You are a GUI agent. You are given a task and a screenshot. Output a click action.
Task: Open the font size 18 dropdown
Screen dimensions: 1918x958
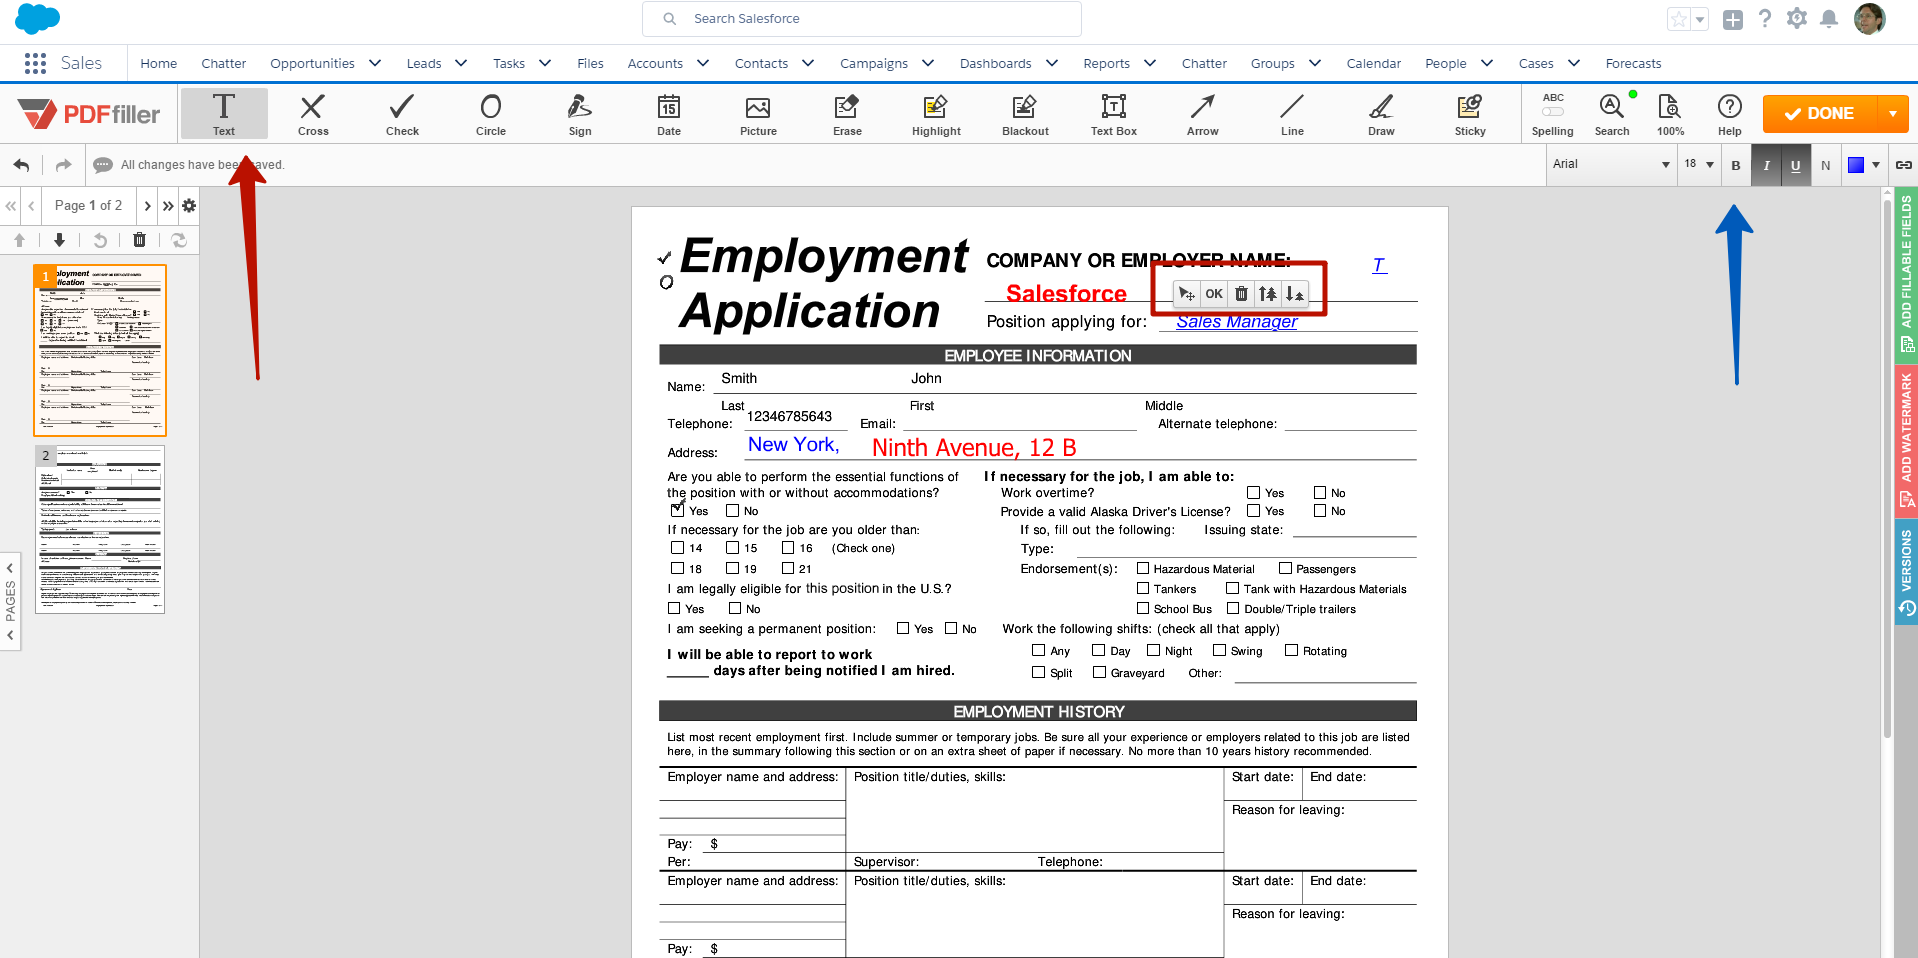pyautogui.click(x=1698, y=164)
